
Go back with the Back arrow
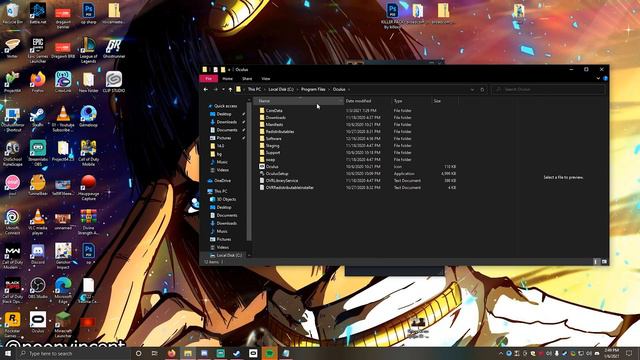tap(206, 89)
